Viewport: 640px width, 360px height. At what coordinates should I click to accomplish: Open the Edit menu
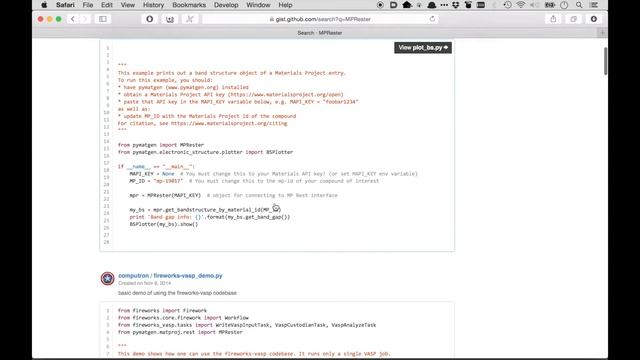click(107, 5)
